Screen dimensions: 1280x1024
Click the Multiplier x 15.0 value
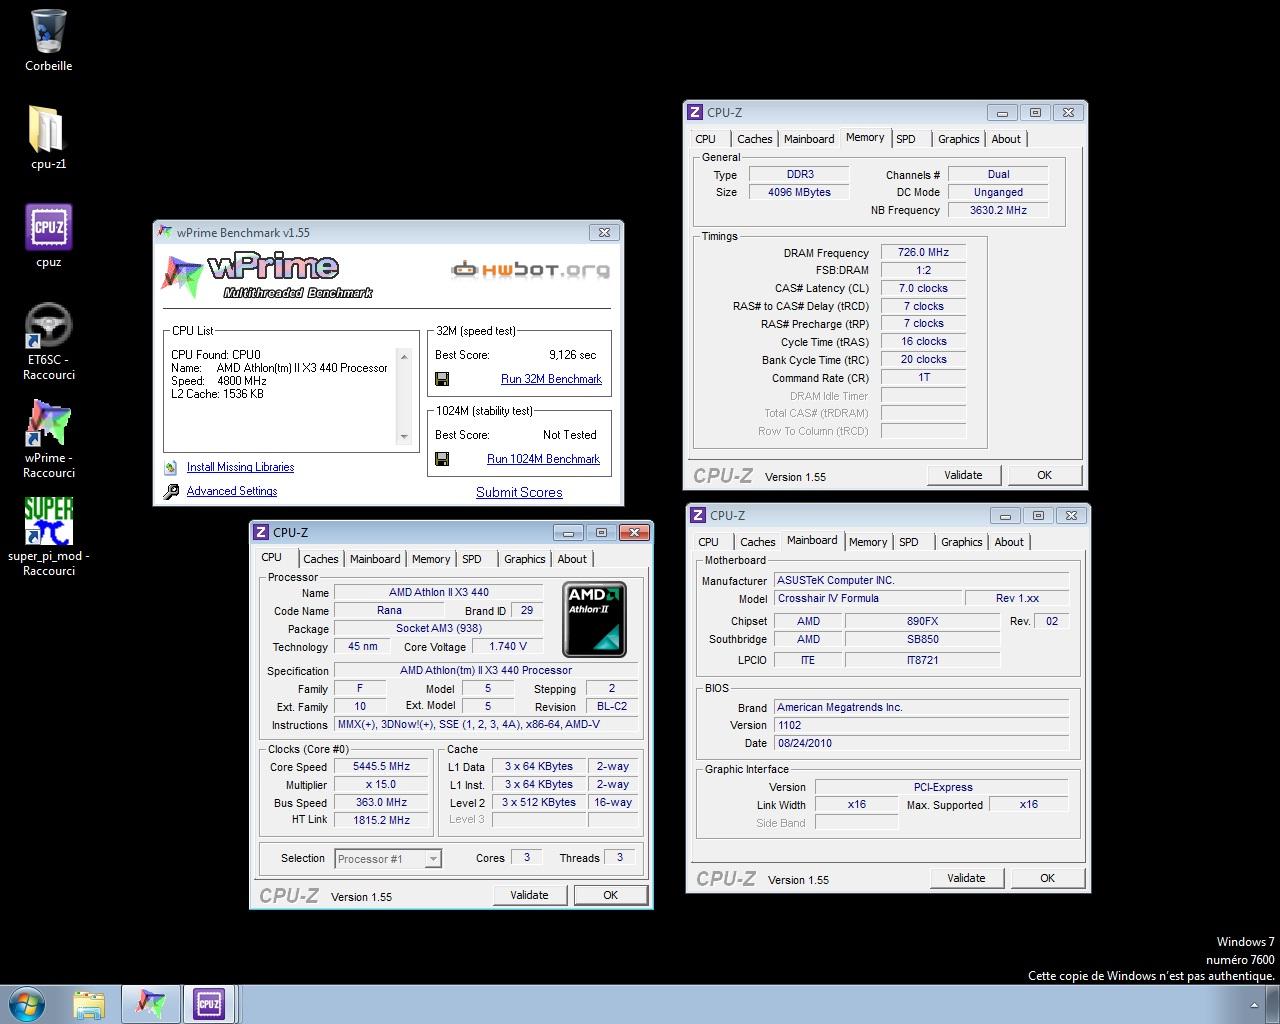[380, 785]
